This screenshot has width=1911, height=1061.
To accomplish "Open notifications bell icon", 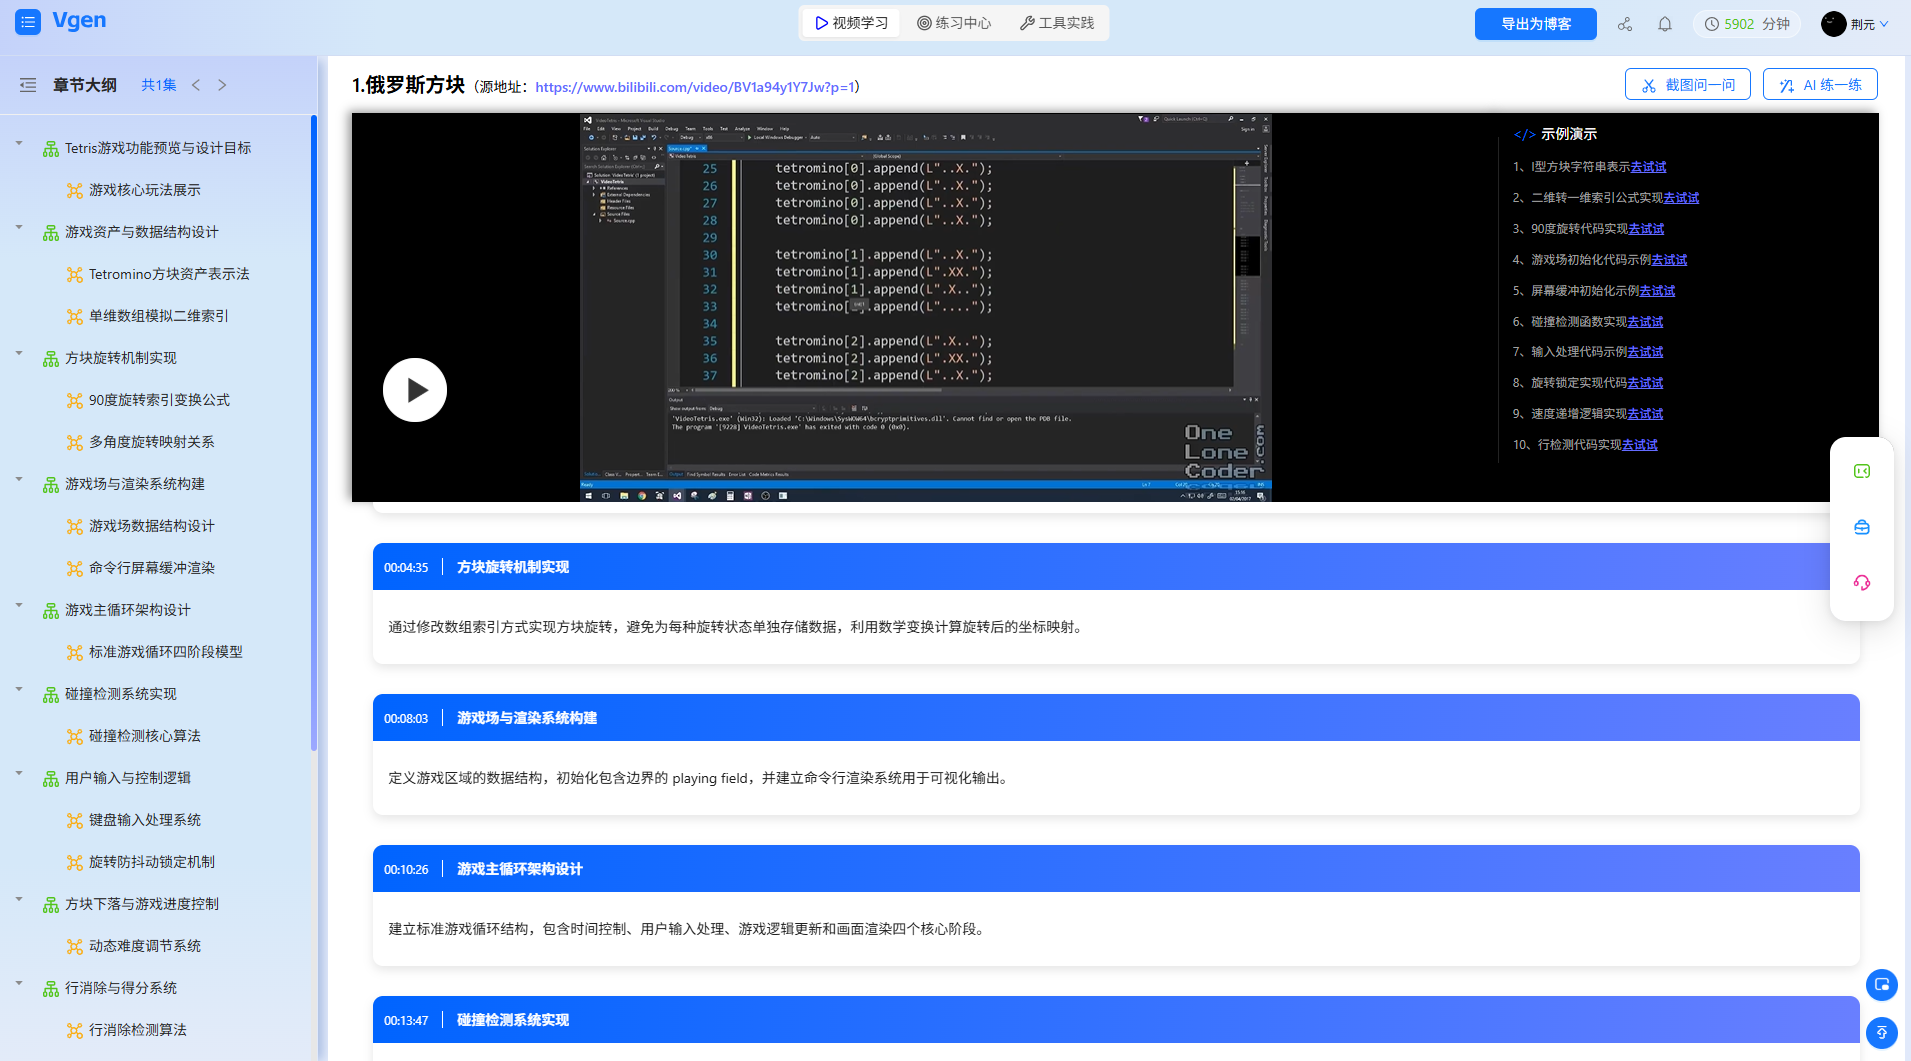I will click(1665, 24).
